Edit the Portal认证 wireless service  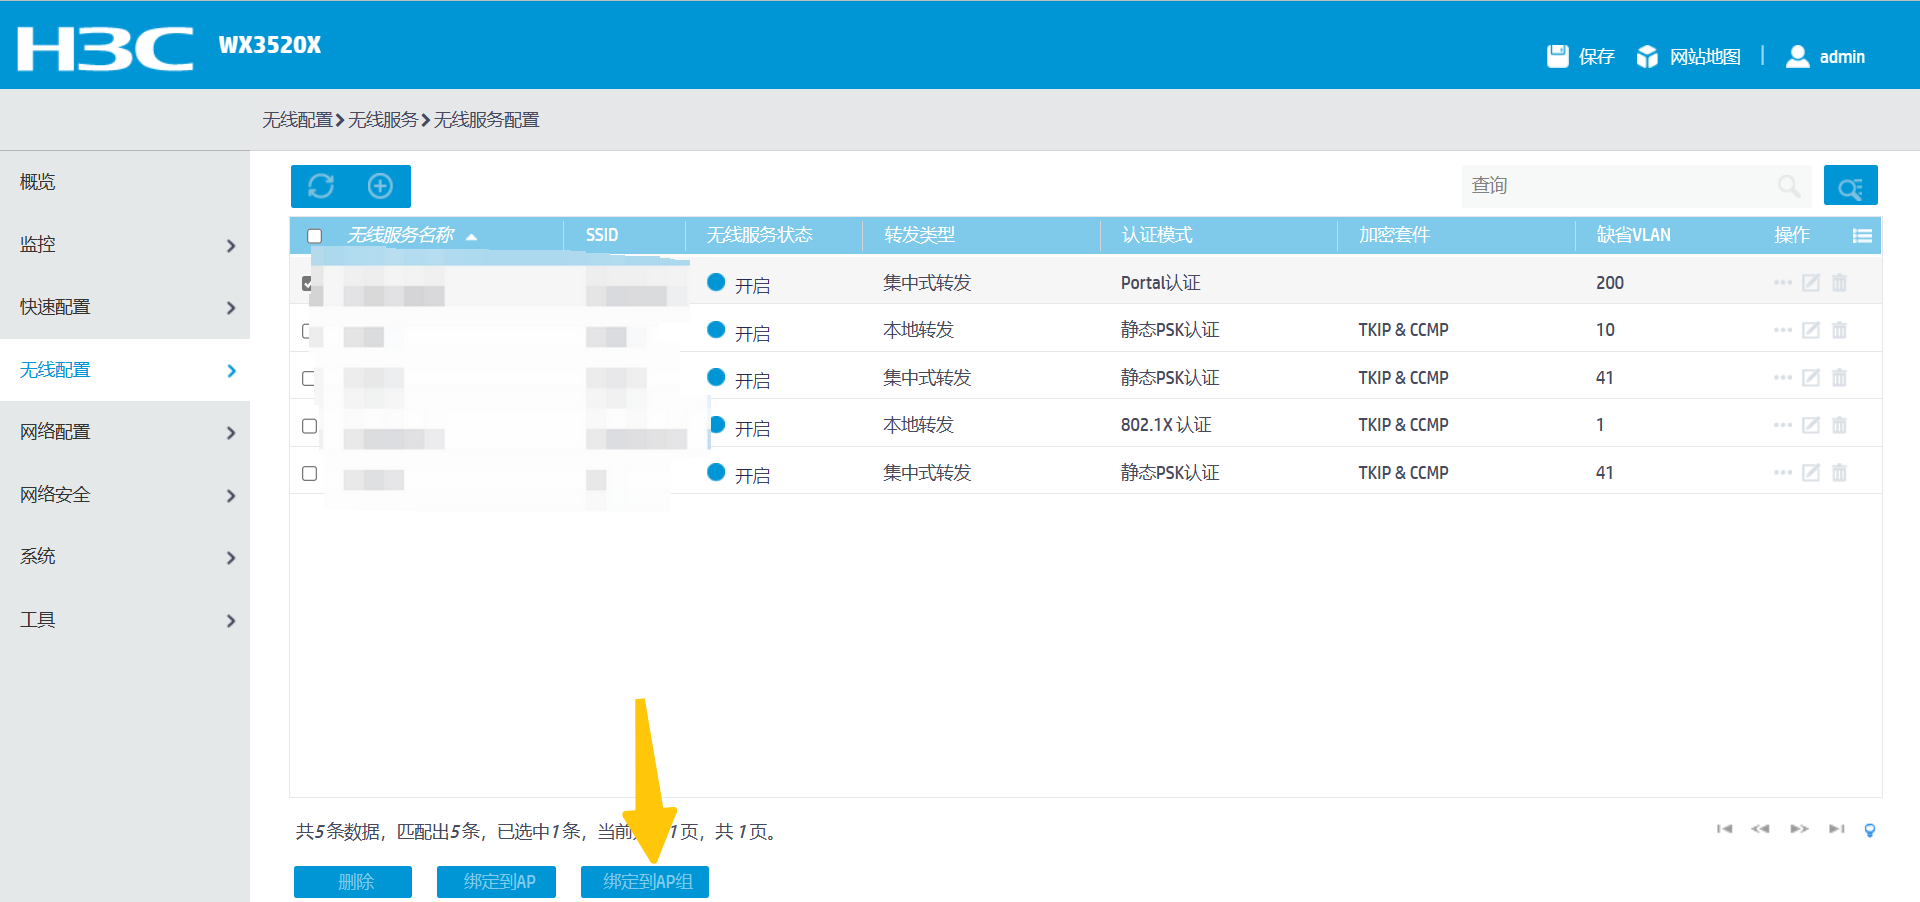[x=1810, y=283]
